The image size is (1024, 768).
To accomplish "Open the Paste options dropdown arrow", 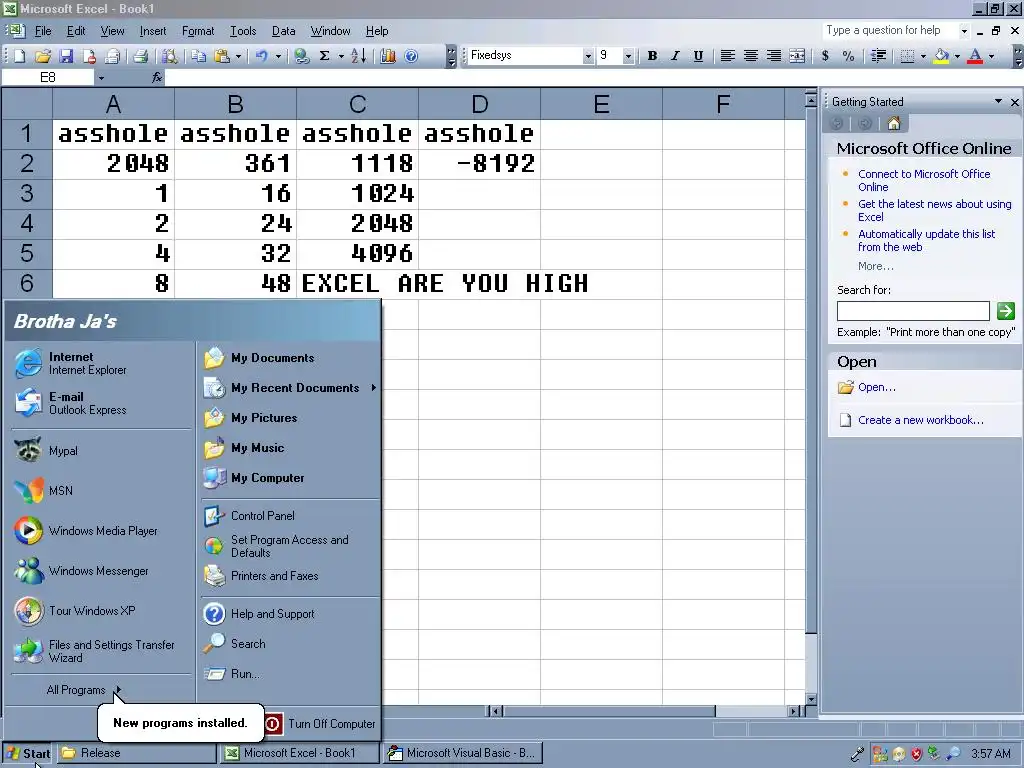I will click(238, 56).
